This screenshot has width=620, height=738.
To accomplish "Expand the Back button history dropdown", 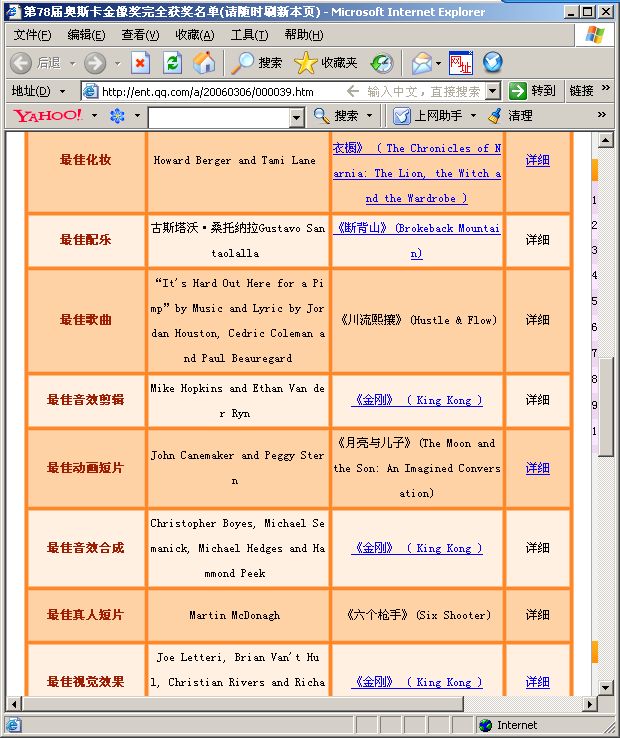I will click(72, 63).
